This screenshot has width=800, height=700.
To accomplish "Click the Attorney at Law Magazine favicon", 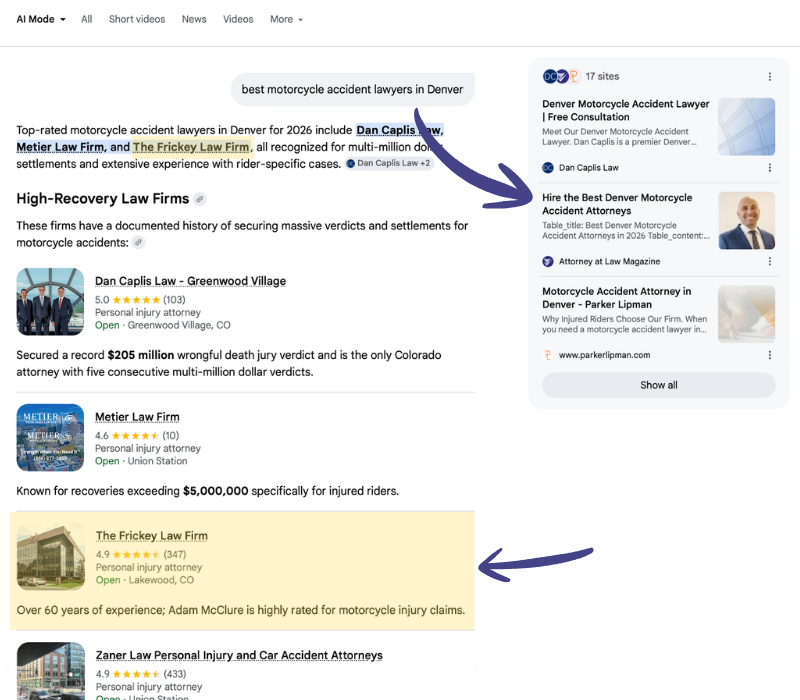I will (x=548, y=262).
